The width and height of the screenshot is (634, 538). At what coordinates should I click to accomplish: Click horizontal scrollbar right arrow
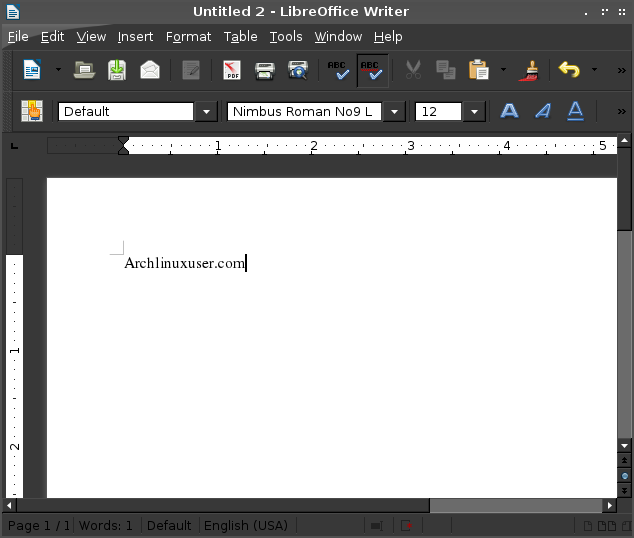(x=610, y=505)
